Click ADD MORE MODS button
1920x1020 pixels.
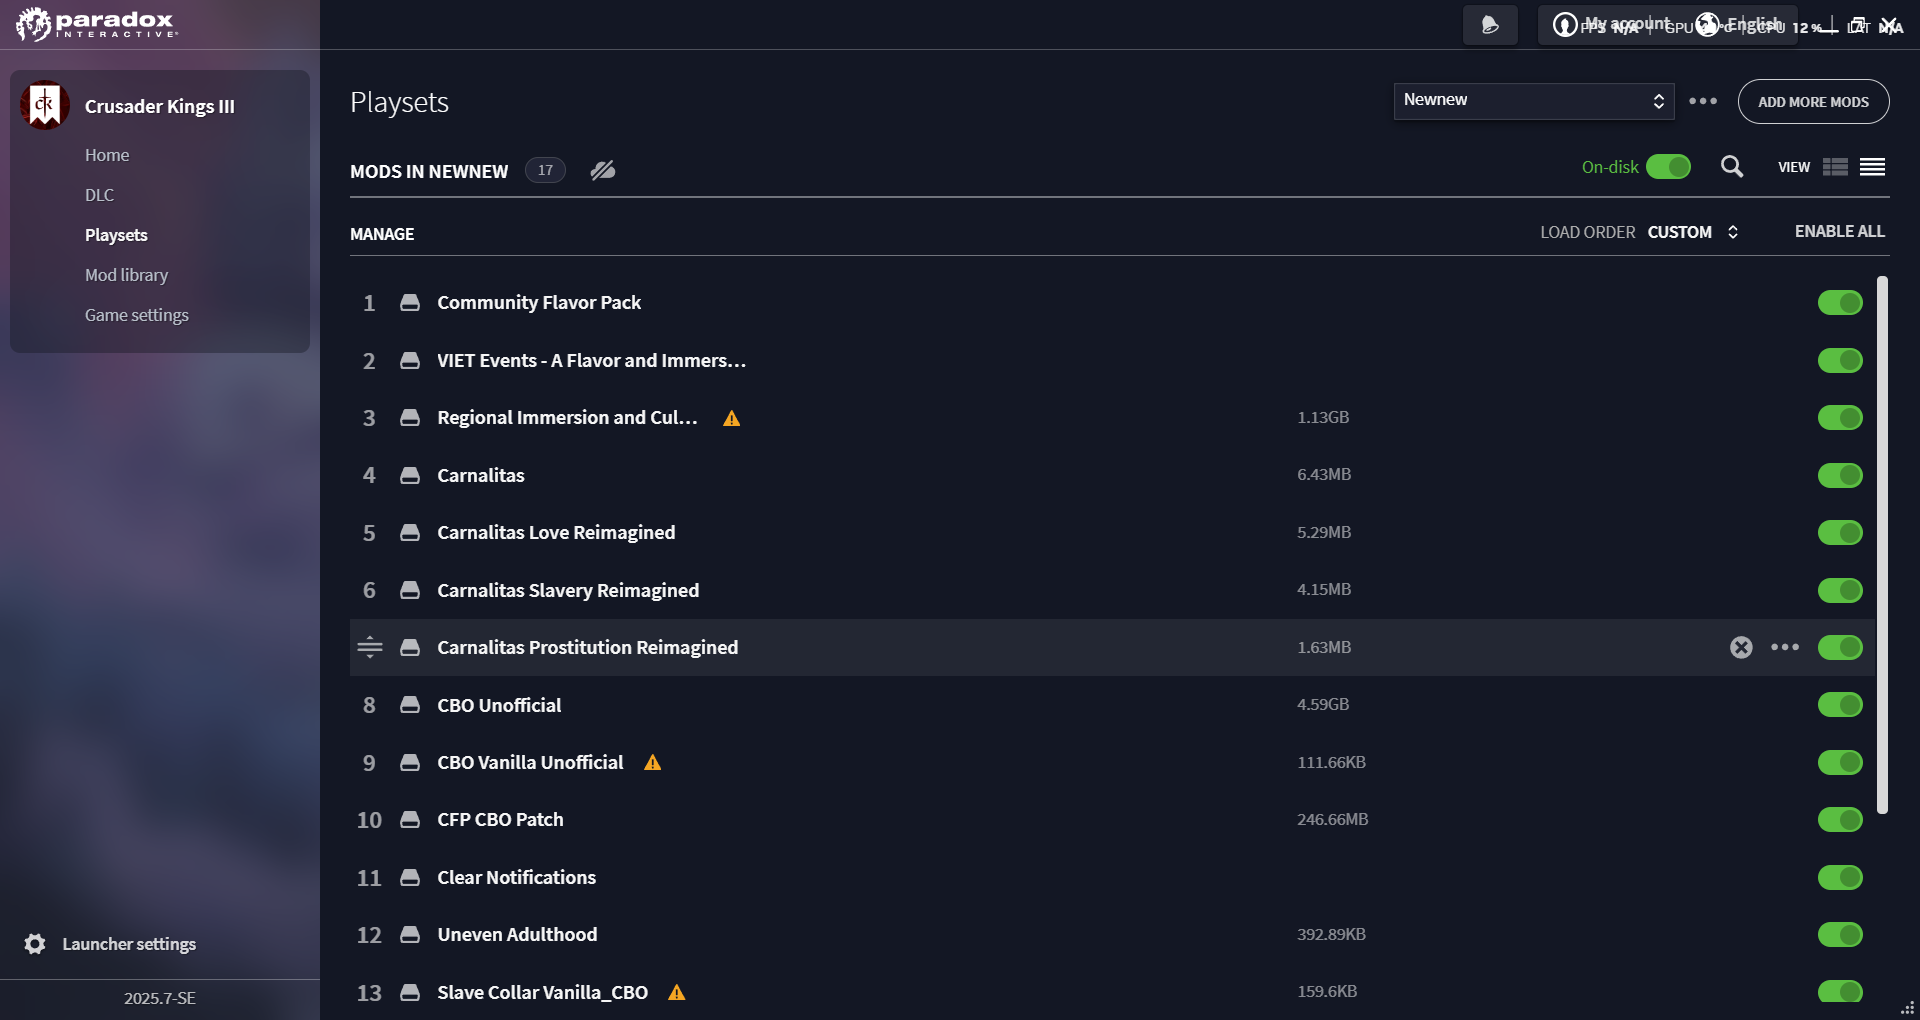pos(1813,102)
